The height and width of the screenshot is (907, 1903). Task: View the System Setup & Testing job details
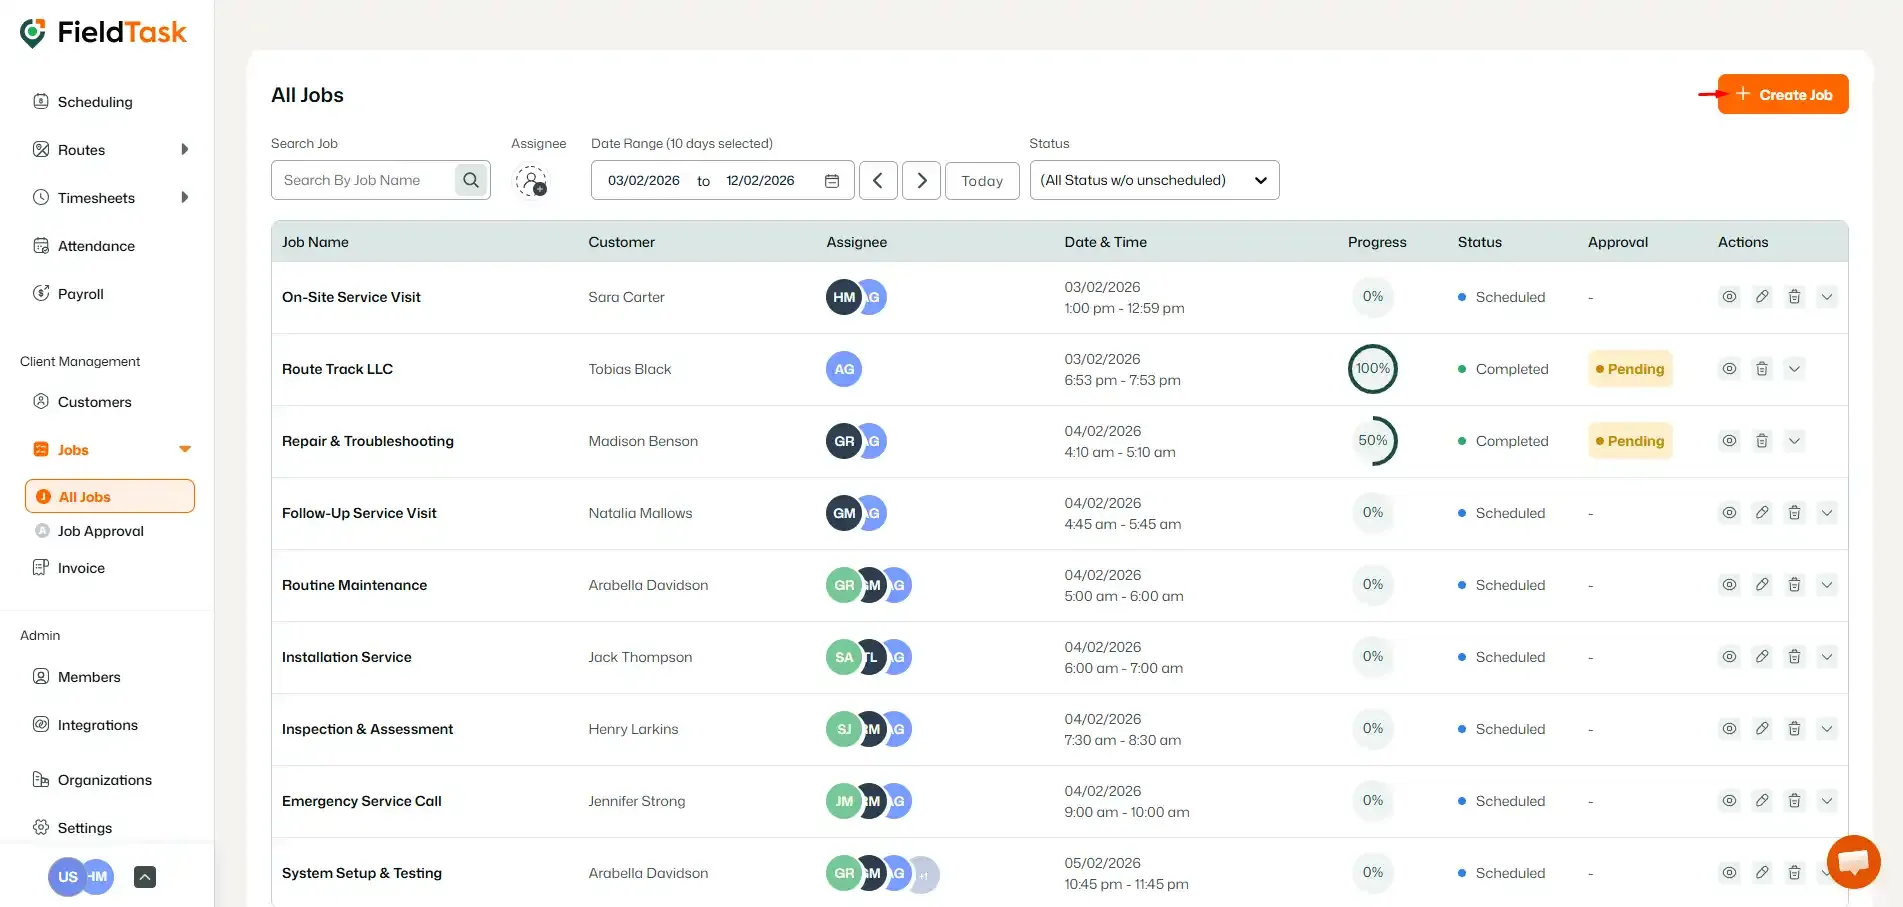[x=1729, y=873]
